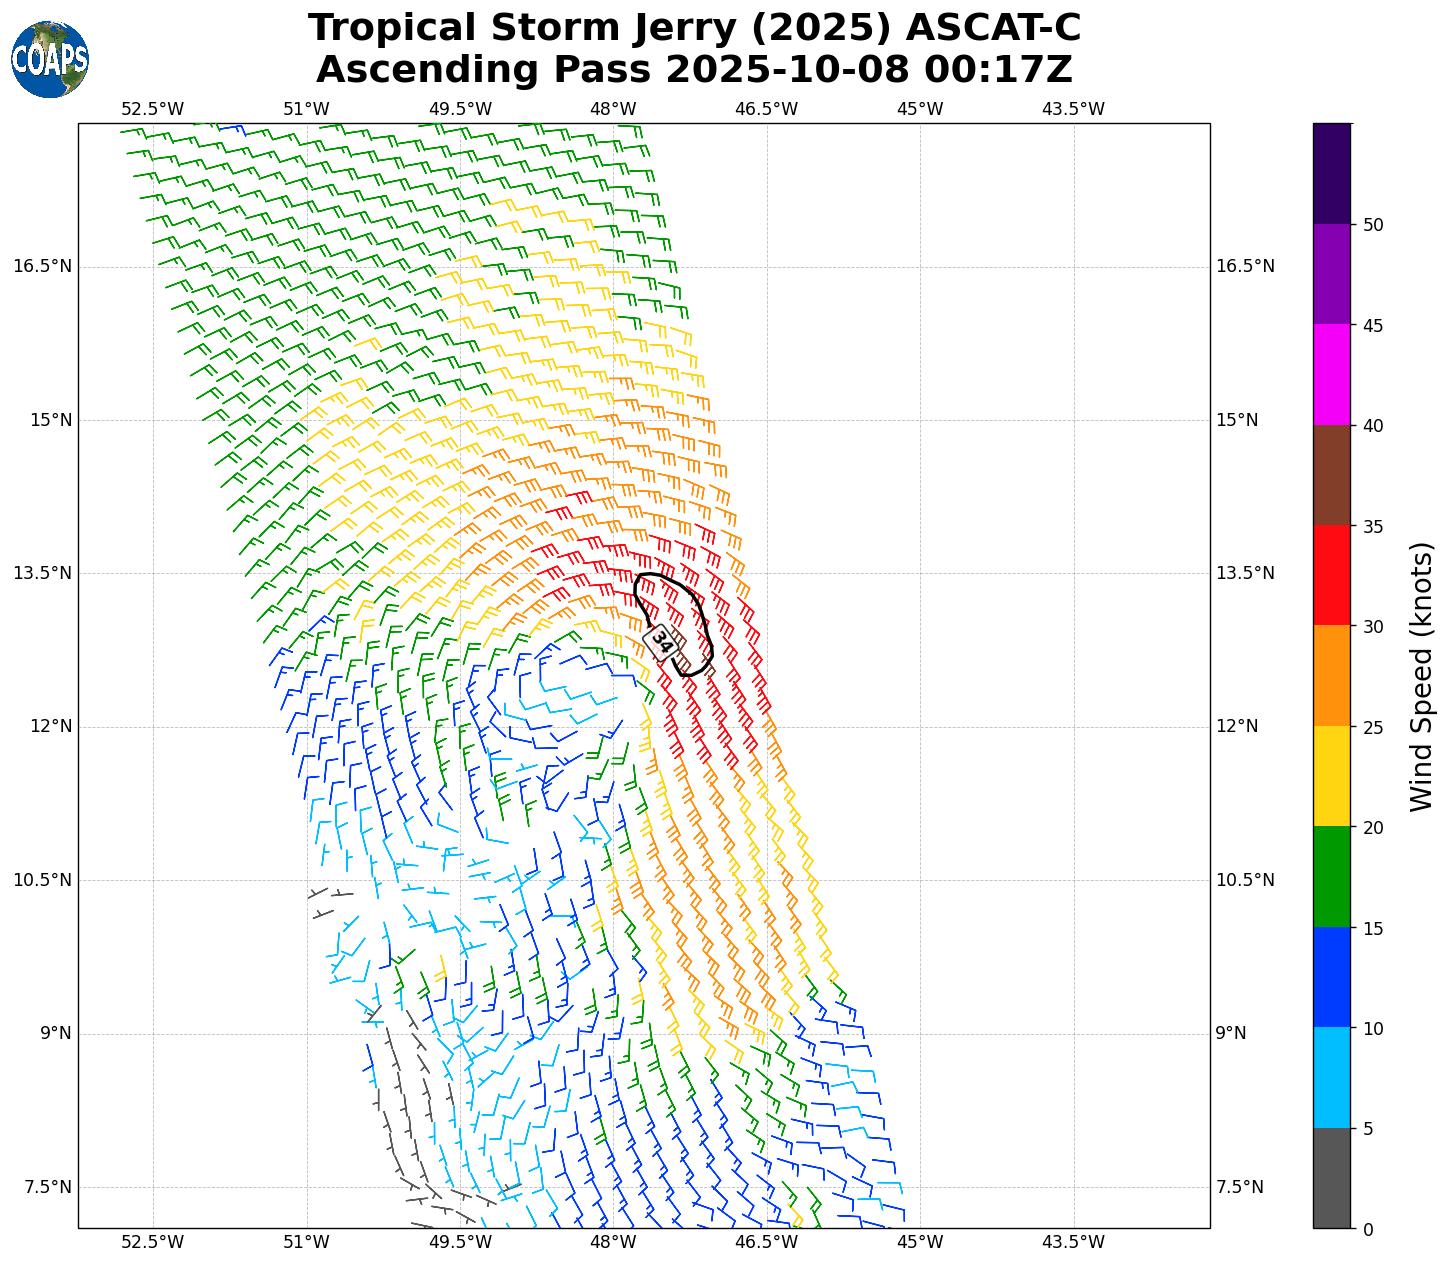Click the dark purple top colorbar segment
The height and width of the screenshot is (1264, 1450).
tap(1331, 173)
